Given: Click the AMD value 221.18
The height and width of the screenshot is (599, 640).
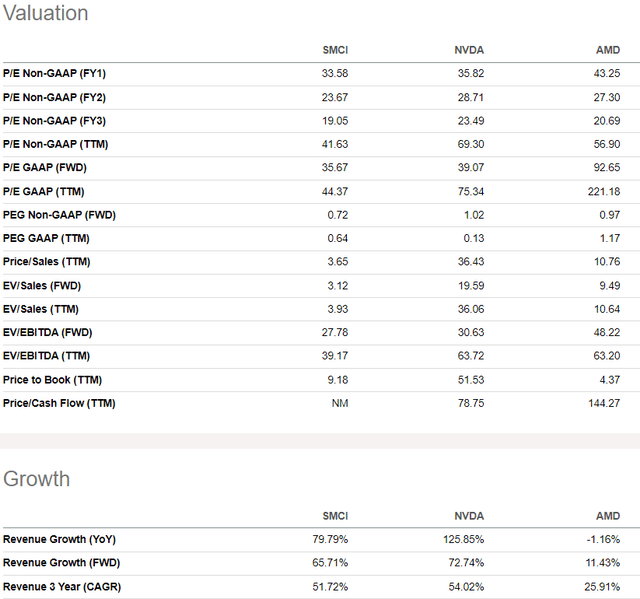Looking at the screenshot, I should (604, 191).
